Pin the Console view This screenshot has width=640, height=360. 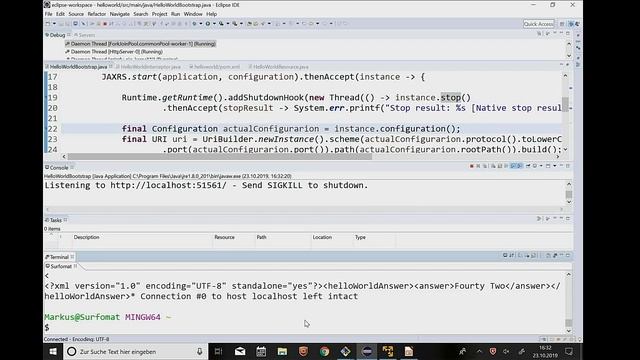(528, 166)
